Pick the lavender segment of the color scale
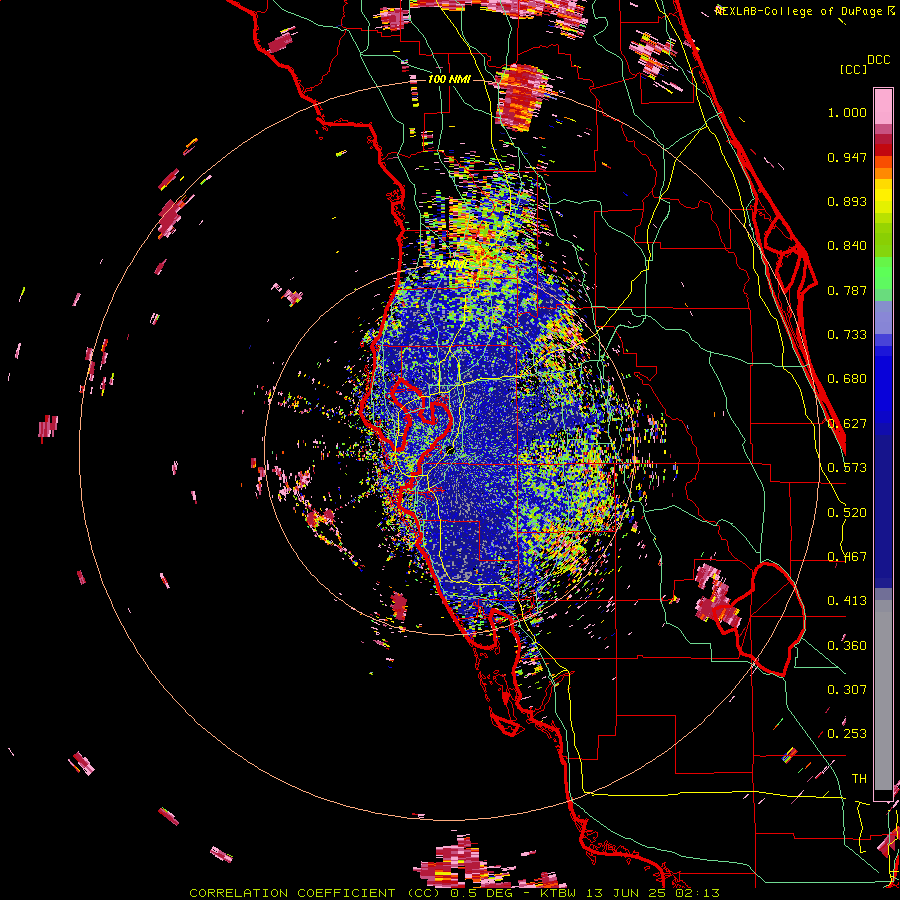This screenshot has height=900, width=900. click(883, 317)
